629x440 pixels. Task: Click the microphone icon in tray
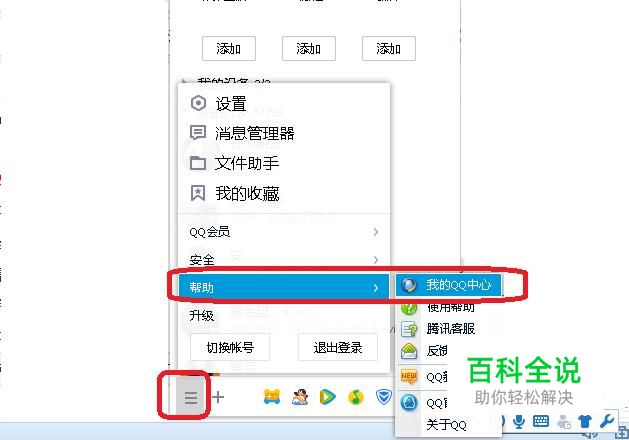coord(519,422)
